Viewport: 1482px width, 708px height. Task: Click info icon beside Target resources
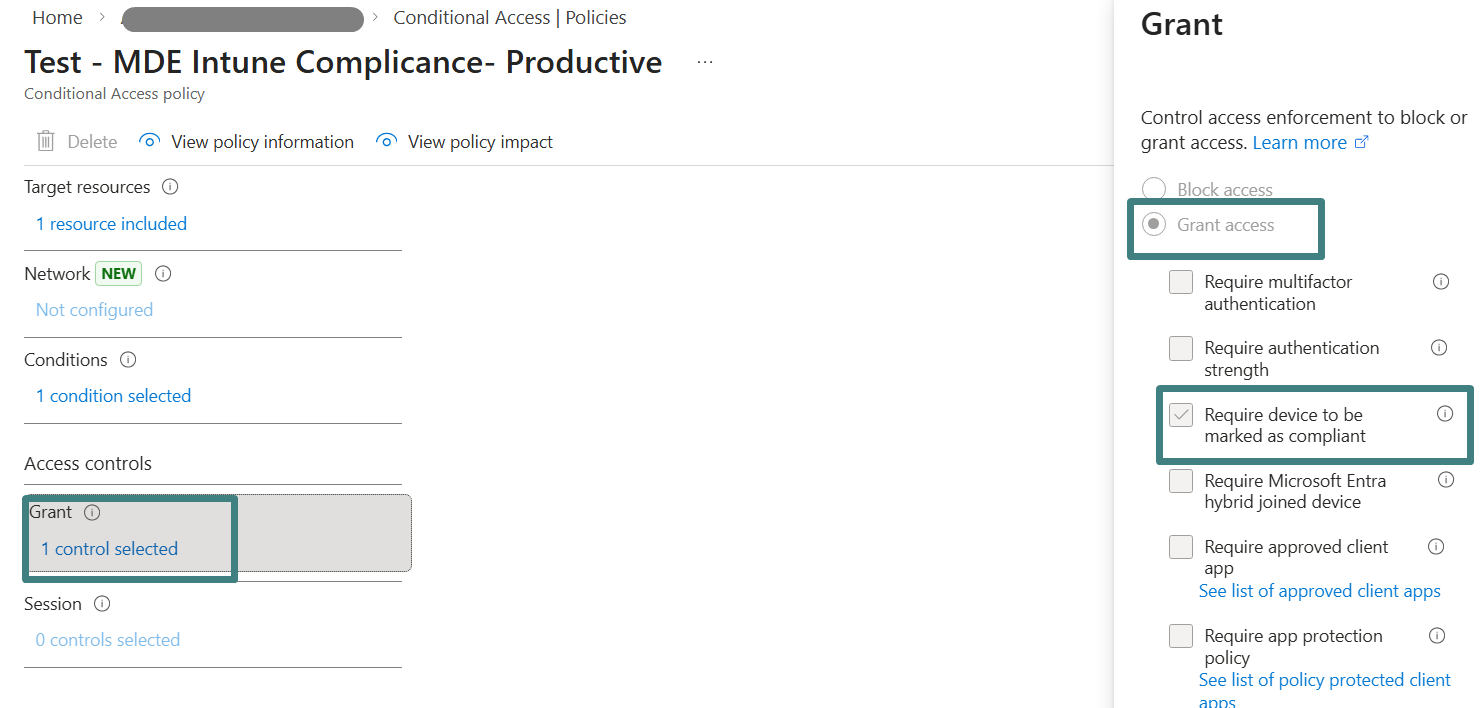coord(170,187)
